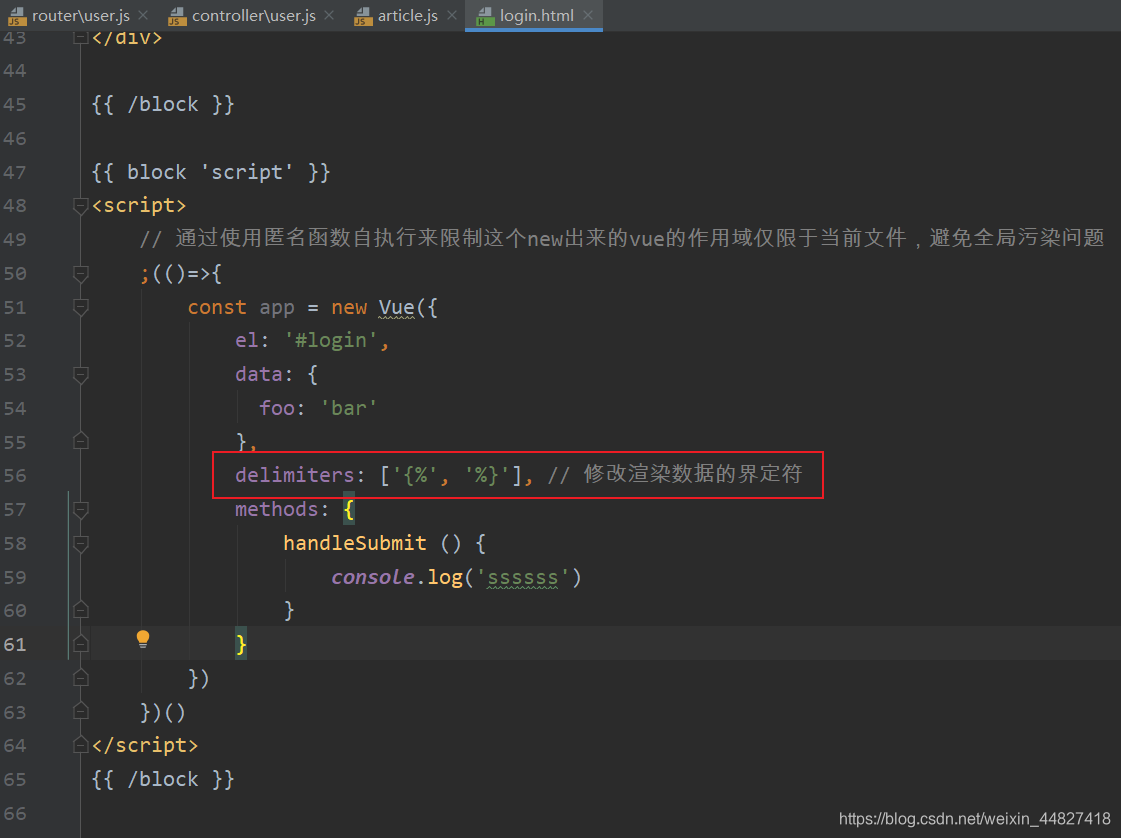Click the opening script tag on line 48
The image size is (1121, 838).
tap(139, 206)
